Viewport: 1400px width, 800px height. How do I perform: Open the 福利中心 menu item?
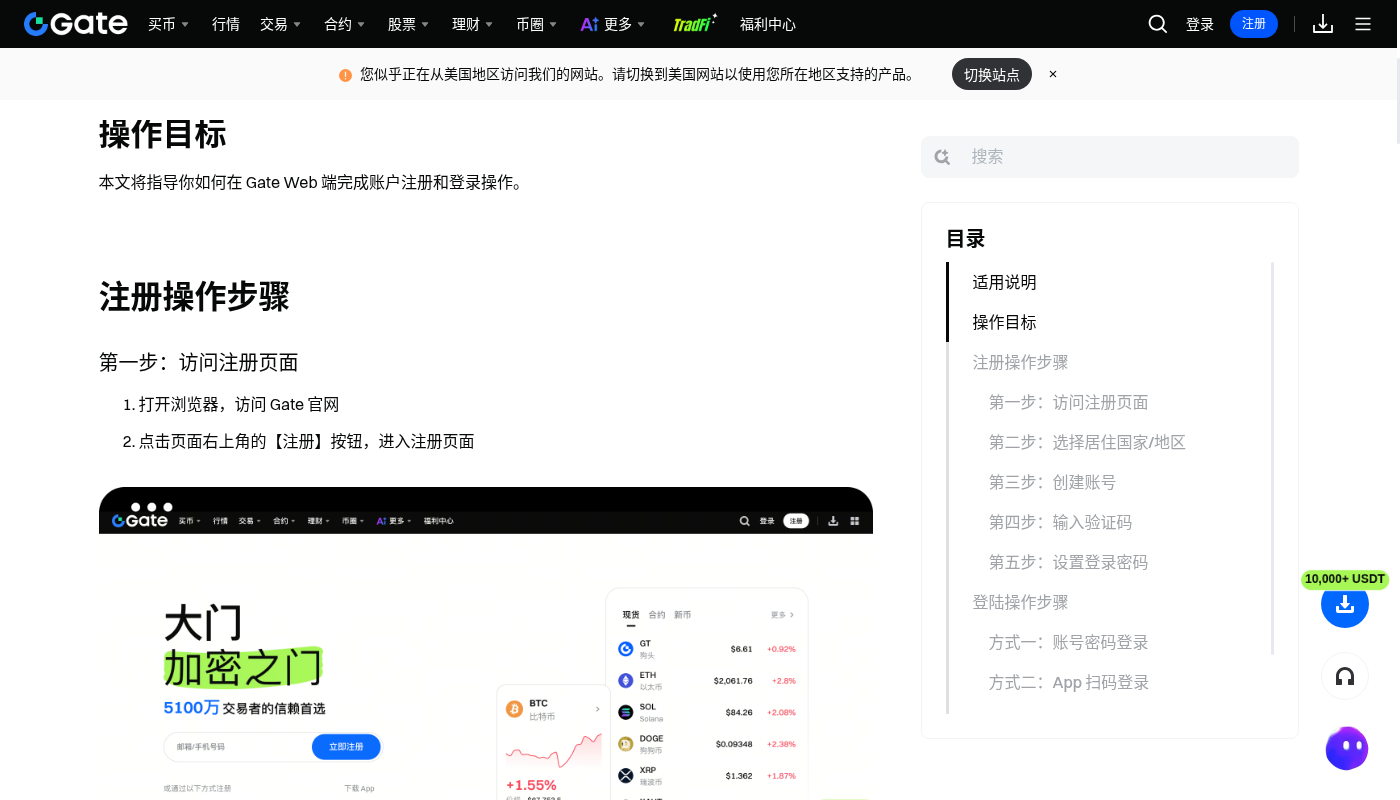pos(768,24)
